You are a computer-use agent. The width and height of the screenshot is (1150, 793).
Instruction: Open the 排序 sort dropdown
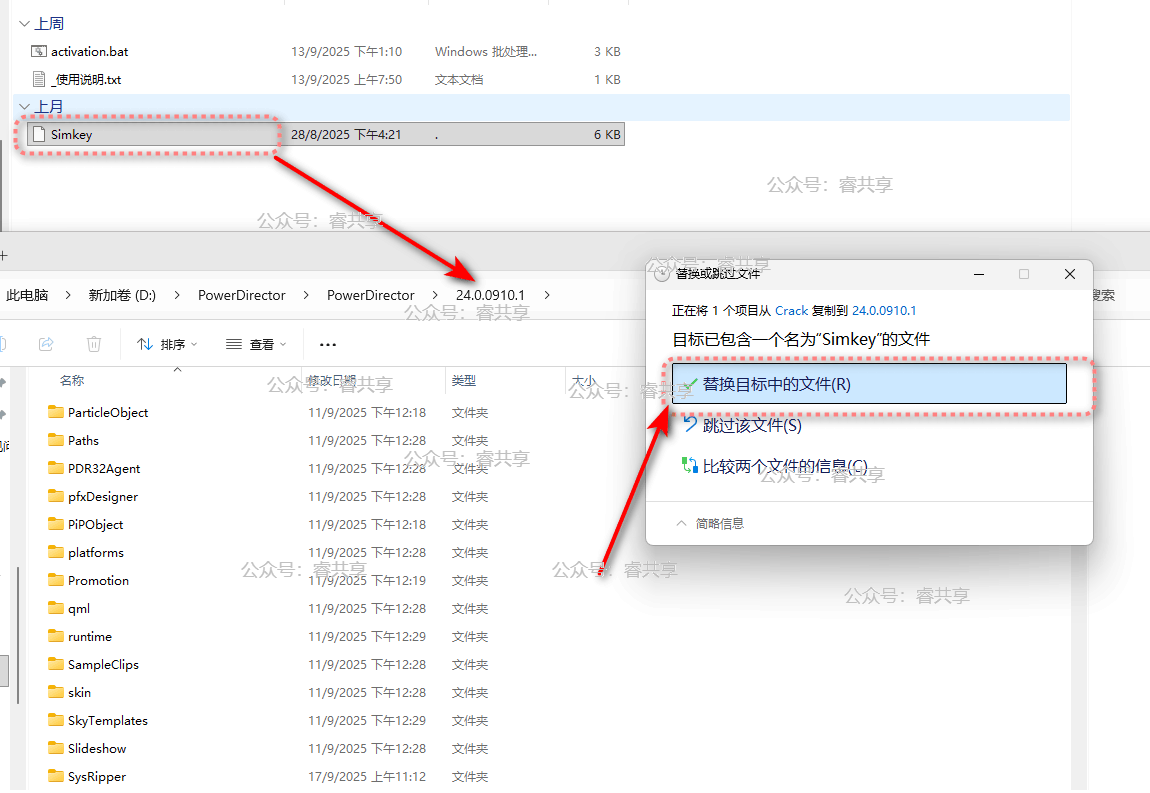coord(167,344)
